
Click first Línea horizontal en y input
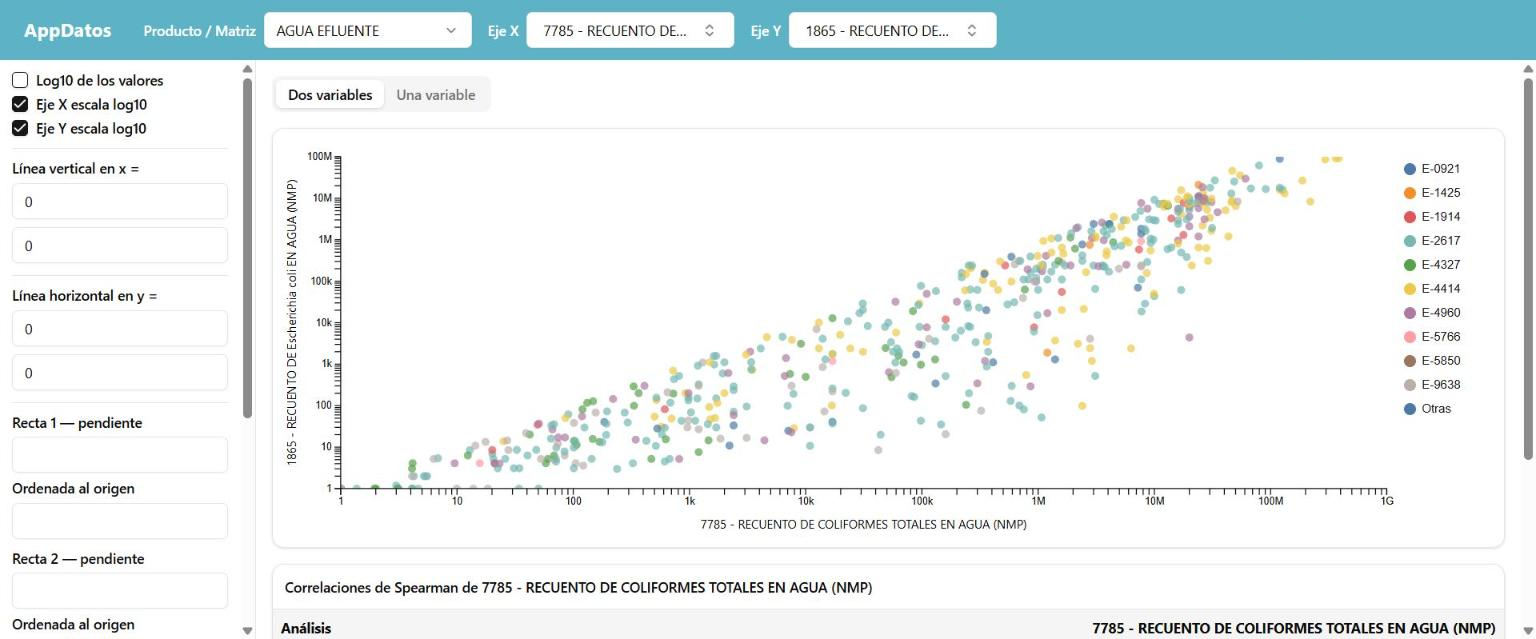(x=120, y=329)
